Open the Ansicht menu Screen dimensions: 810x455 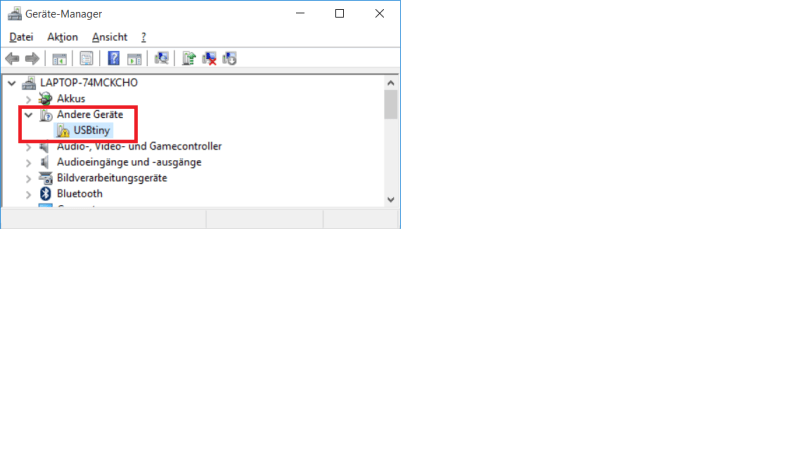pyautogui.click(x=109, y=37)
